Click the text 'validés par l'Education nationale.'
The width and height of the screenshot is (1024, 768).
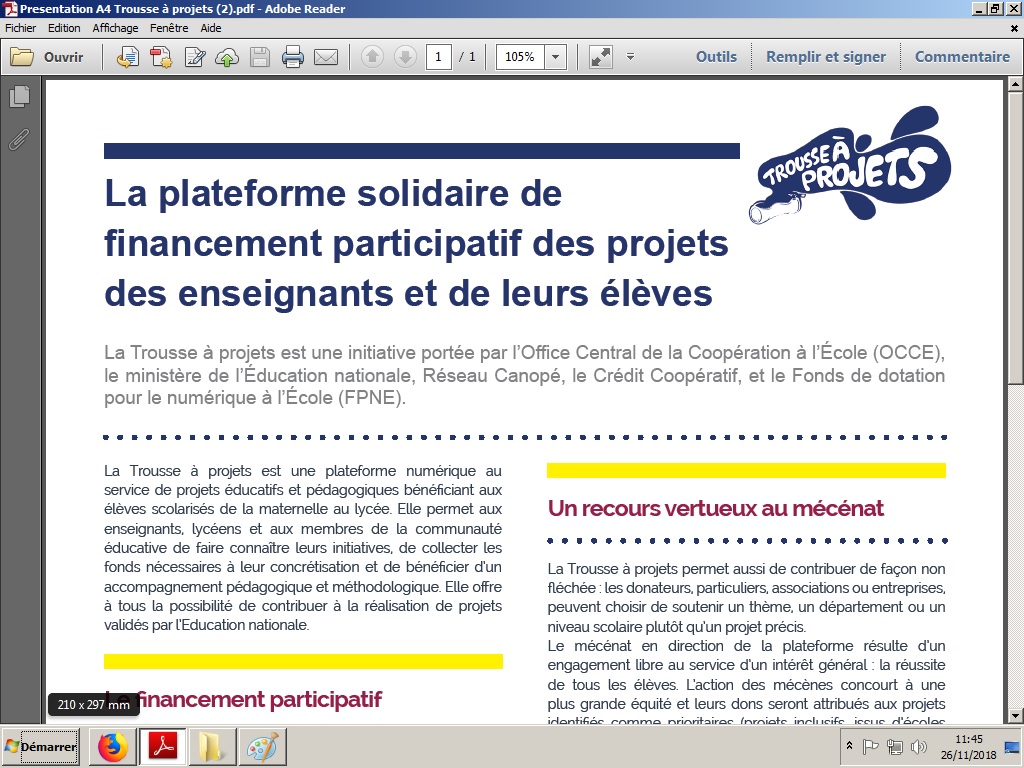pos(206,625)
